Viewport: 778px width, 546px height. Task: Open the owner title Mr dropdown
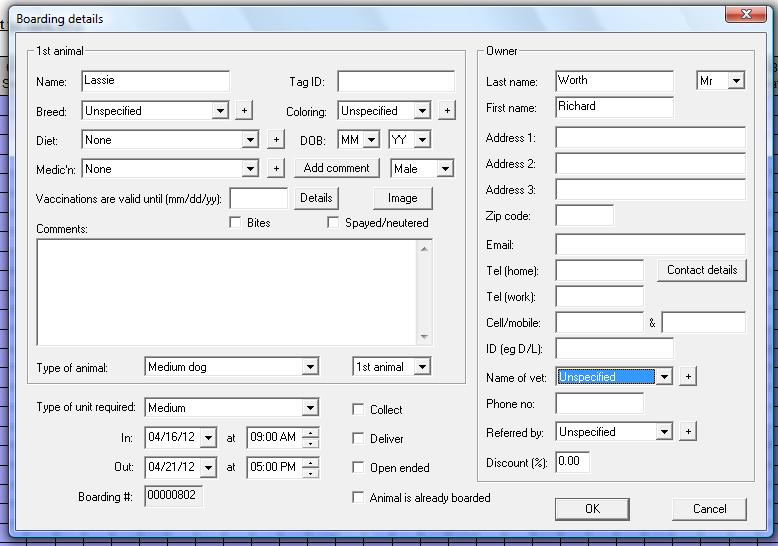tap(736, 80)
